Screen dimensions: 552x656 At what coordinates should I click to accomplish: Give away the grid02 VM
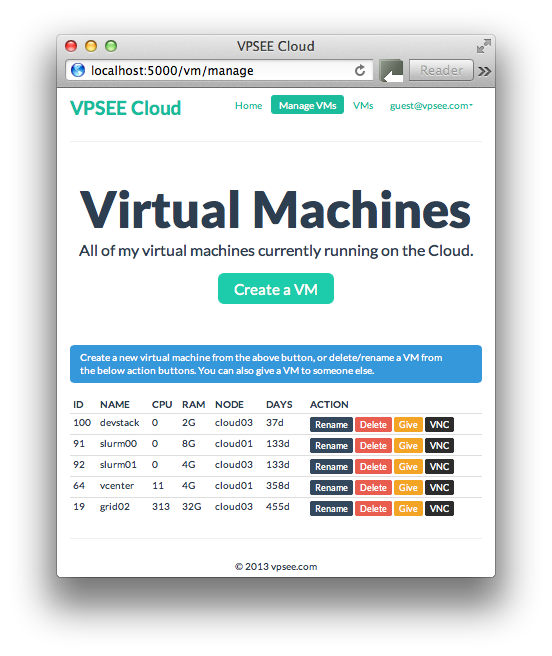[408, 508]
